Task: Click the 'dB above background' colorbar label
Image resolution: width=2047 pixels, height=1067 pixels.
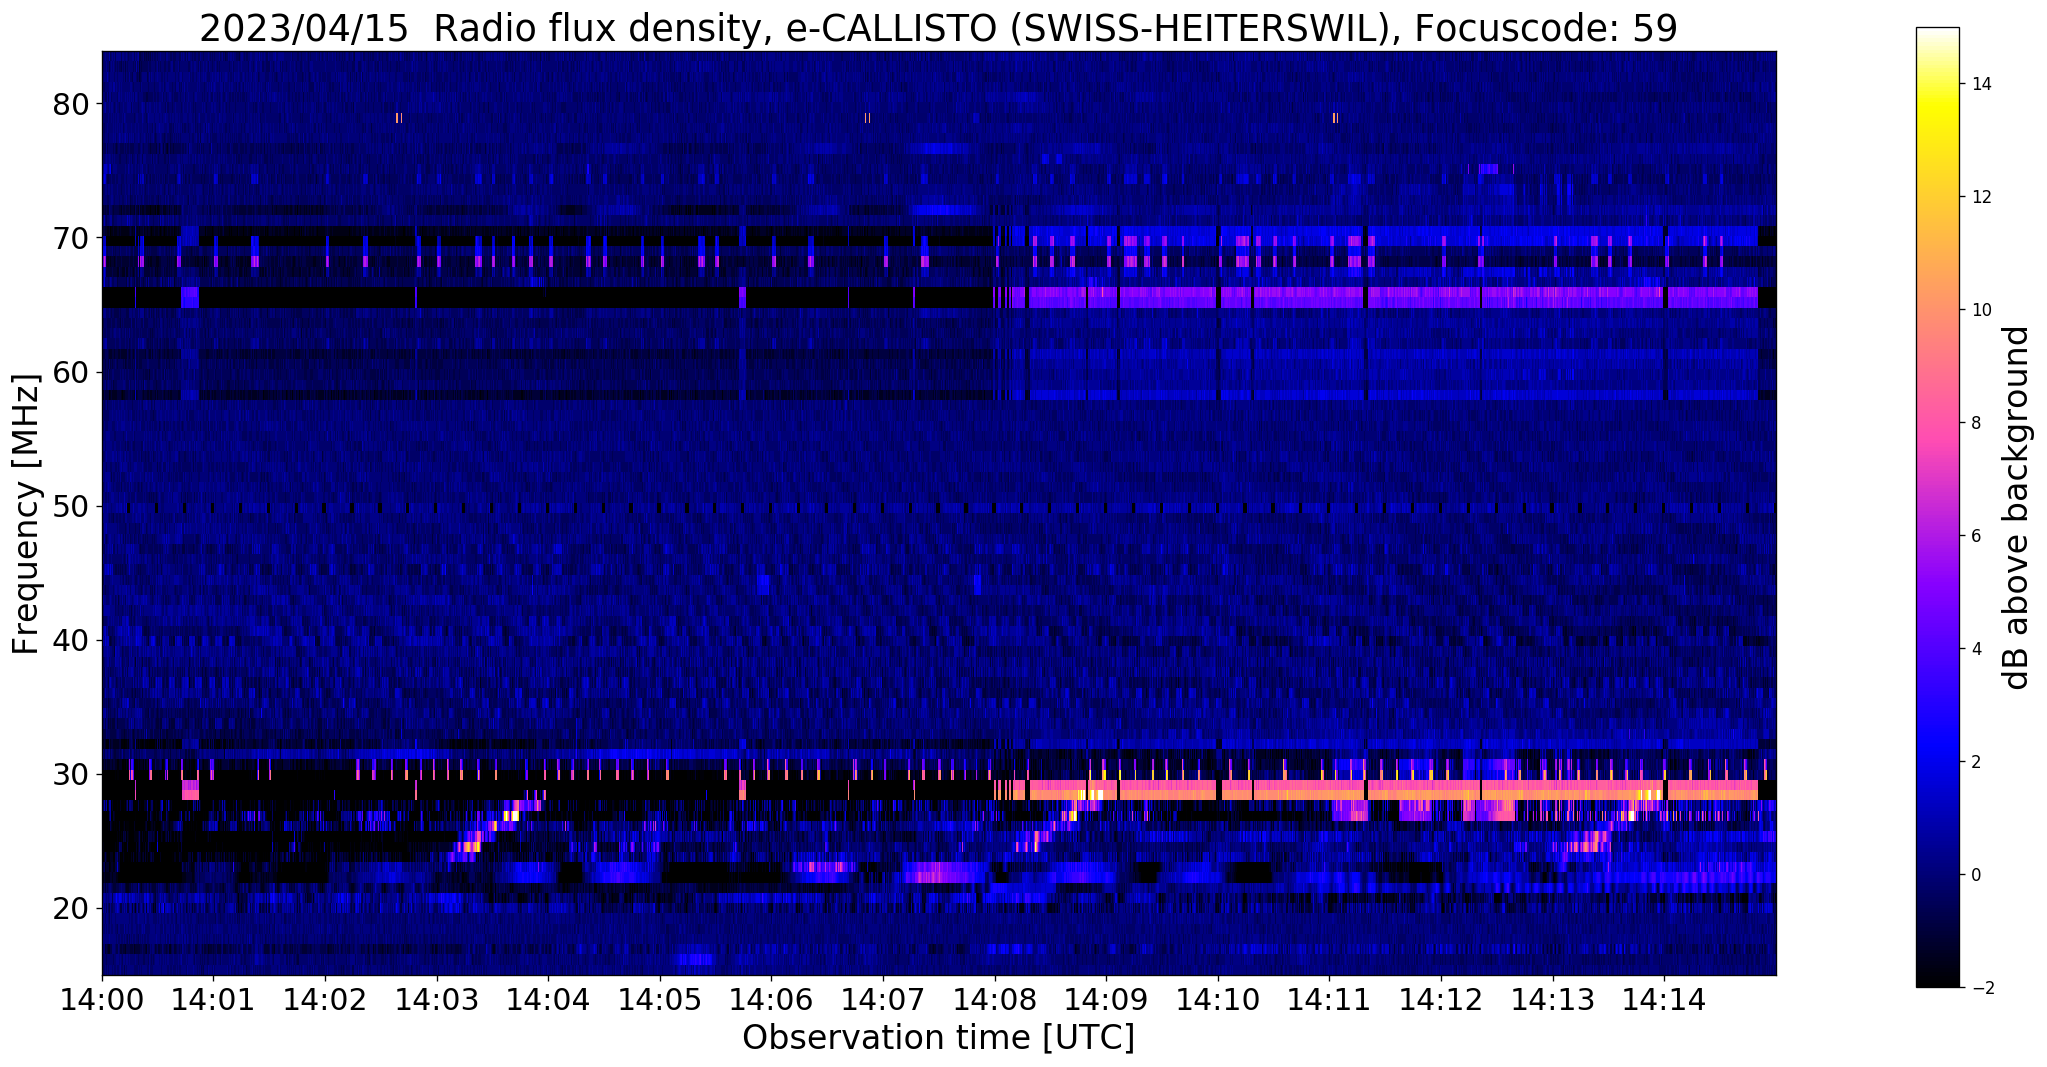Action: 2017,507
